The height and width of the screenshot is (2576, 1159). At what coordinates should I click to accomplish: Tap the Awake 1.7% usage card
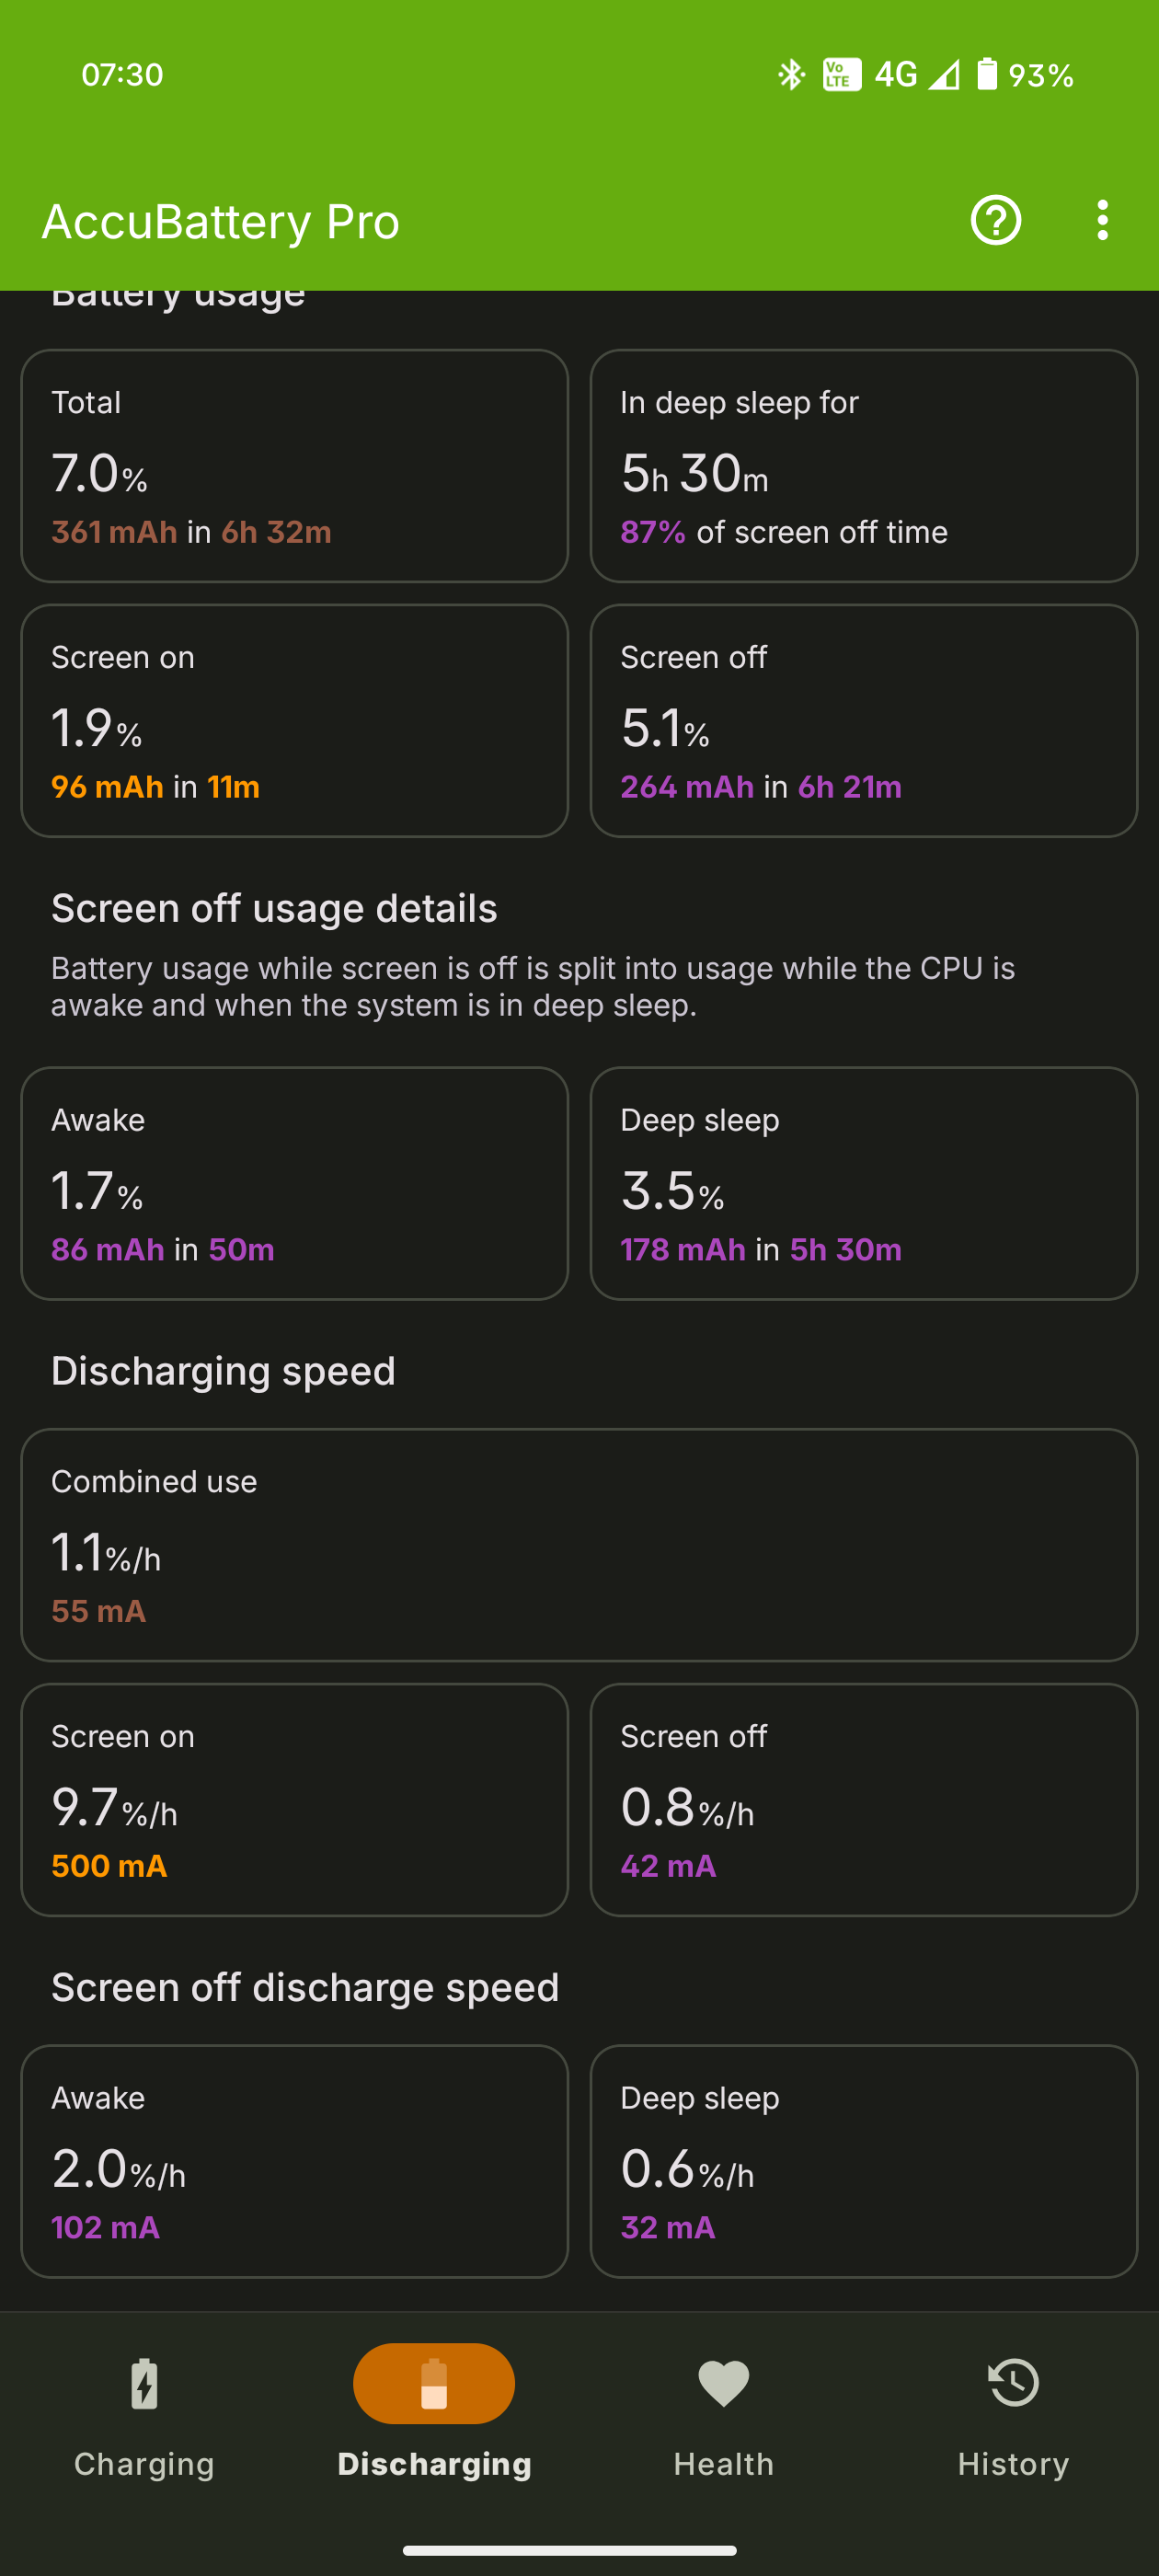tap(294, 1184)
